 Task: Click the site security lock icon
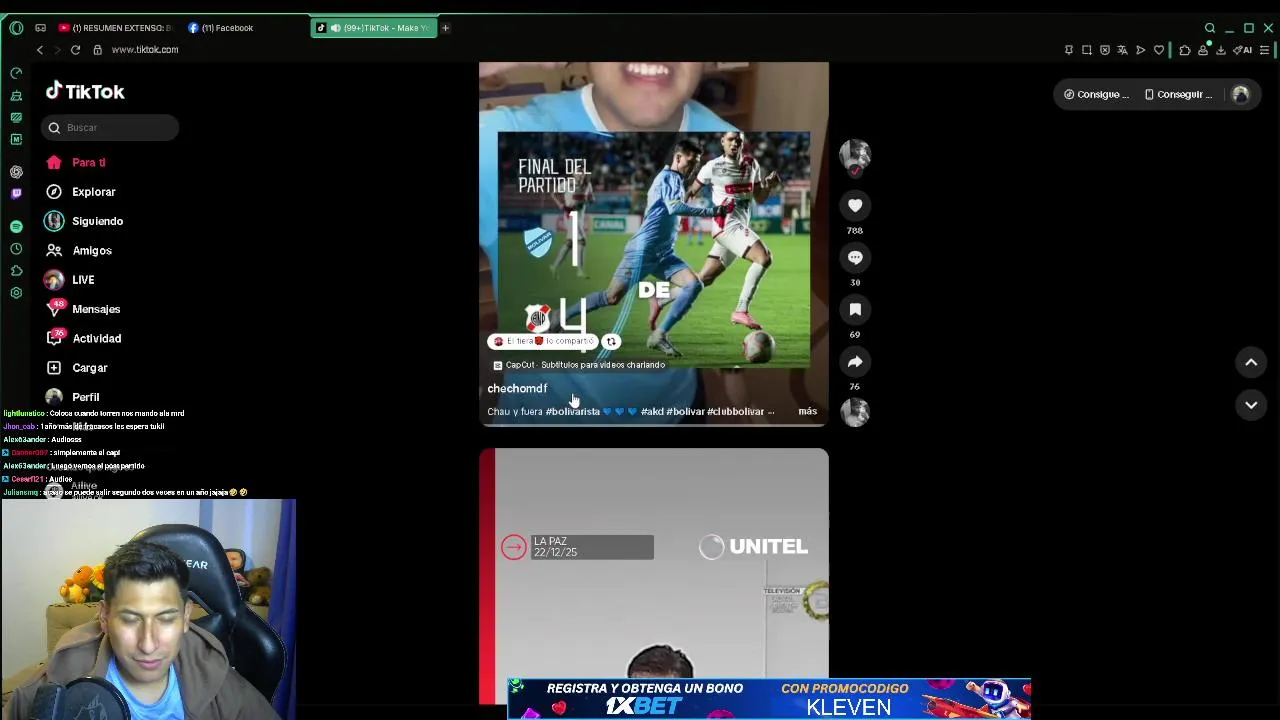(97, 50)
